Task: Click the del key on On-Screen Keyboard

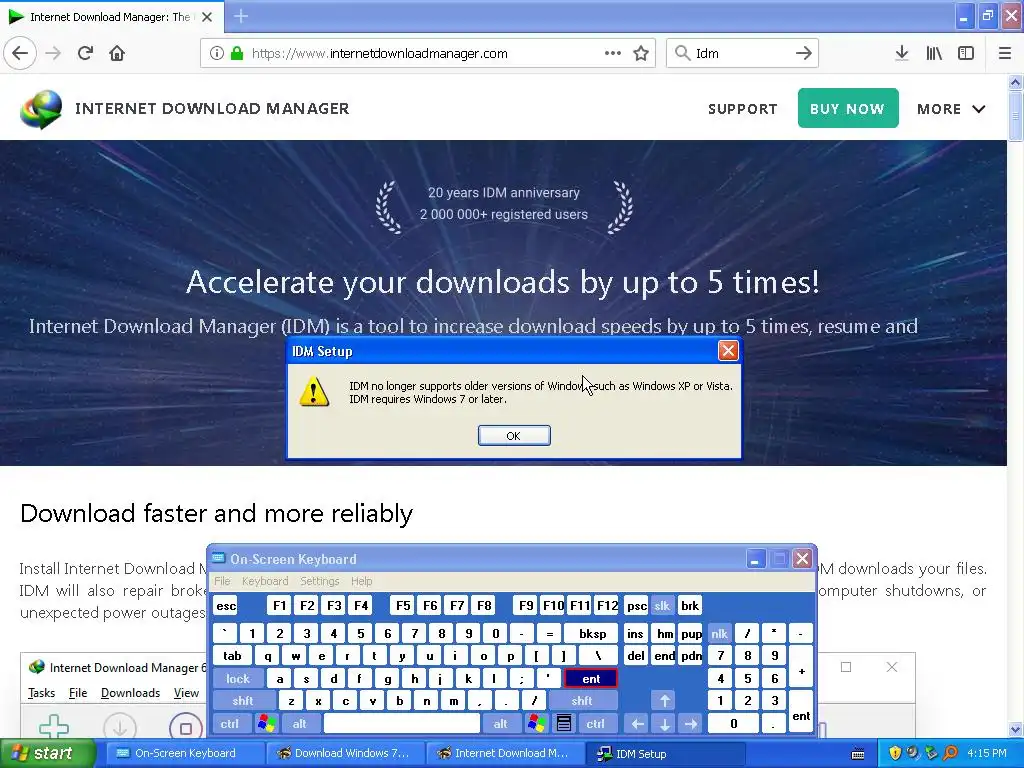Action: pos(635,656)
